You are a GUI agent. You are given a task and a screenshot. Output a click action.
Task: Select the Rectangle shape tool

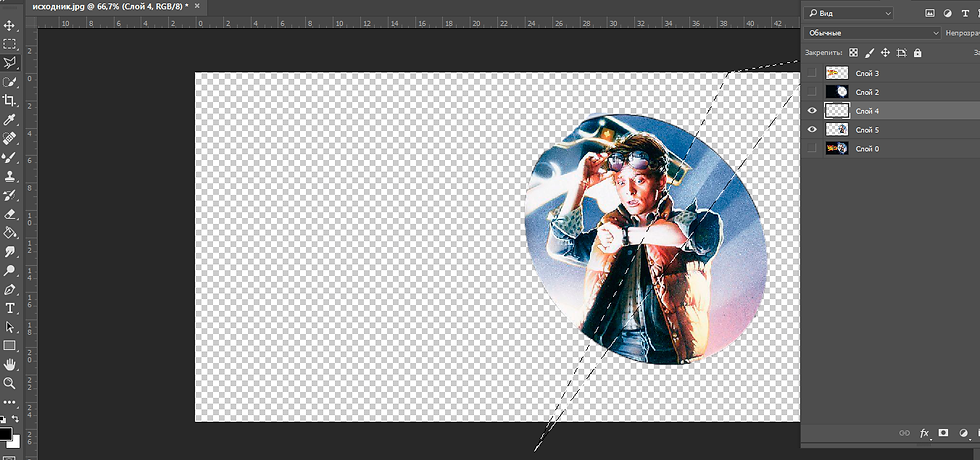coord(9,346)
